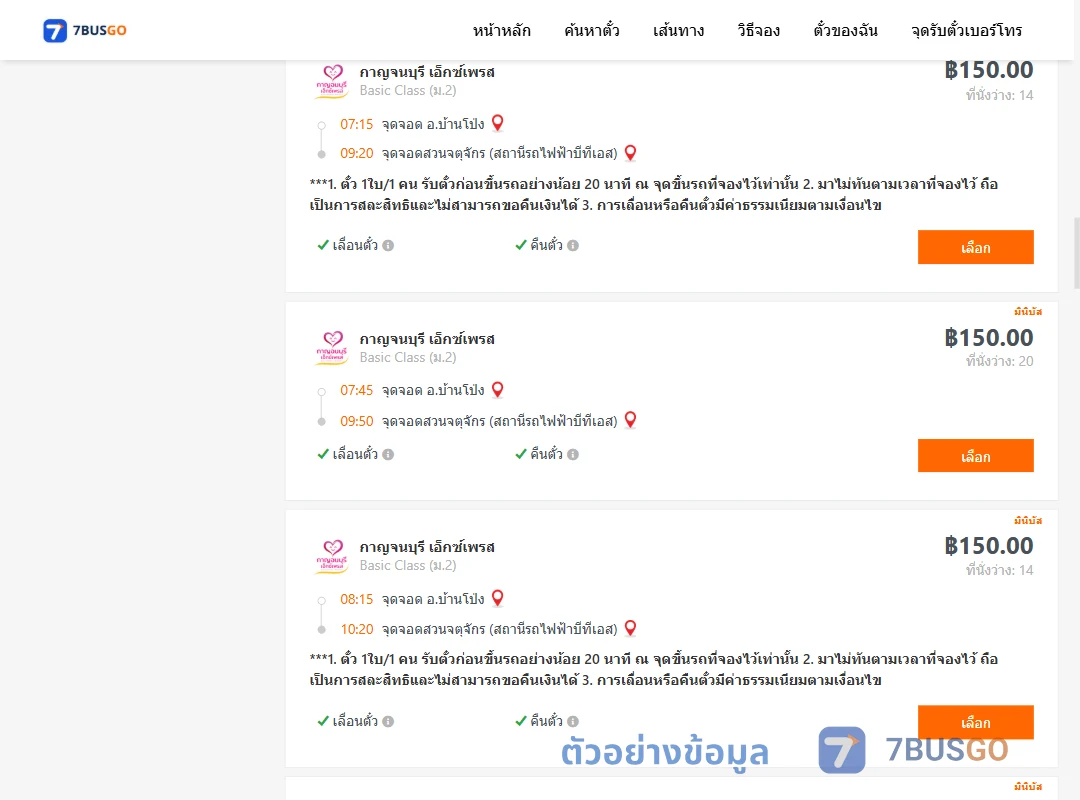Show map pin for 10:20 สวนจตุจักร stop
1080x800 pixels.
[x=630, y=628]
